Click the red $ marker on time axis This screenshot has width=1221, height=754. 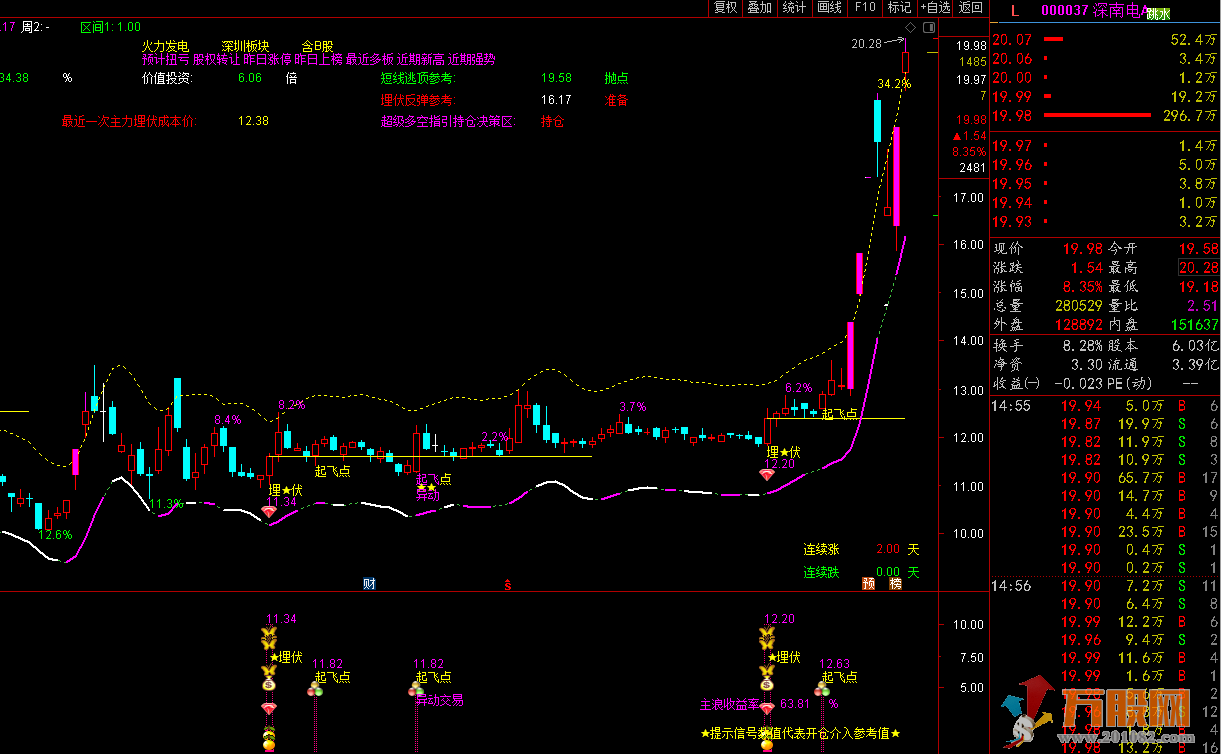point(508,584)
